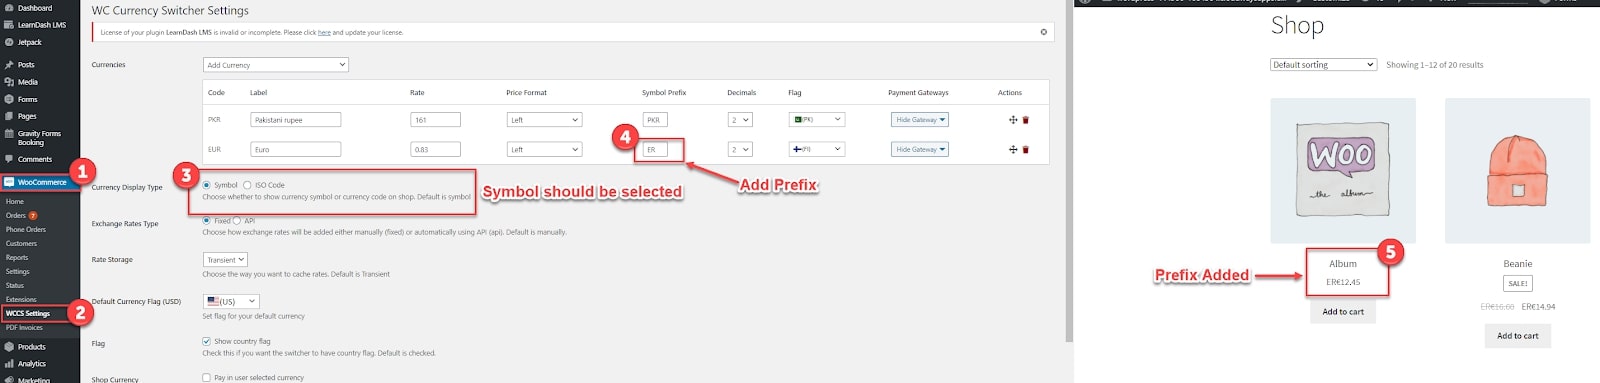The width and height of the screenshot is (1600, 383).
Task: Add Beanie to cart
Action: click(x=1517, y=336)
